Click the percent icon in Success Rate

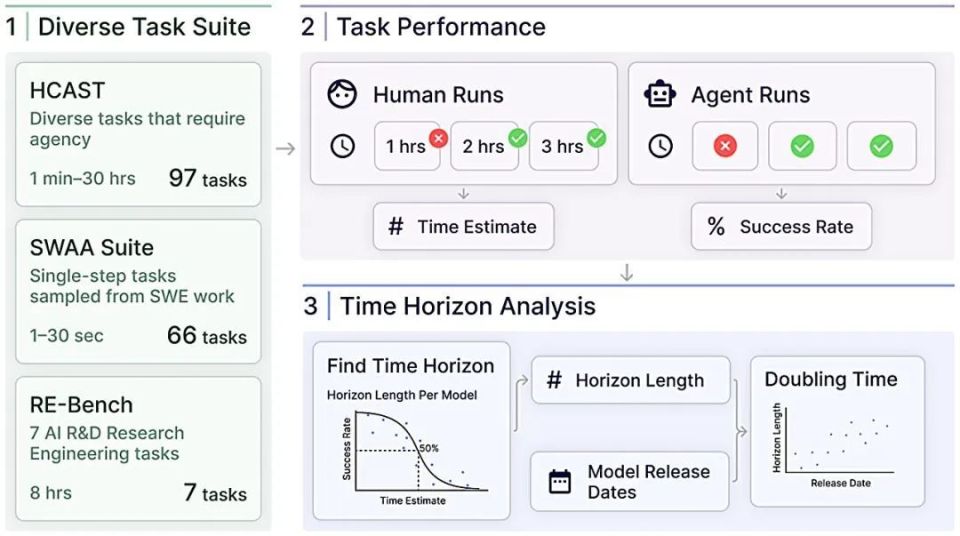tap(716, 227)
